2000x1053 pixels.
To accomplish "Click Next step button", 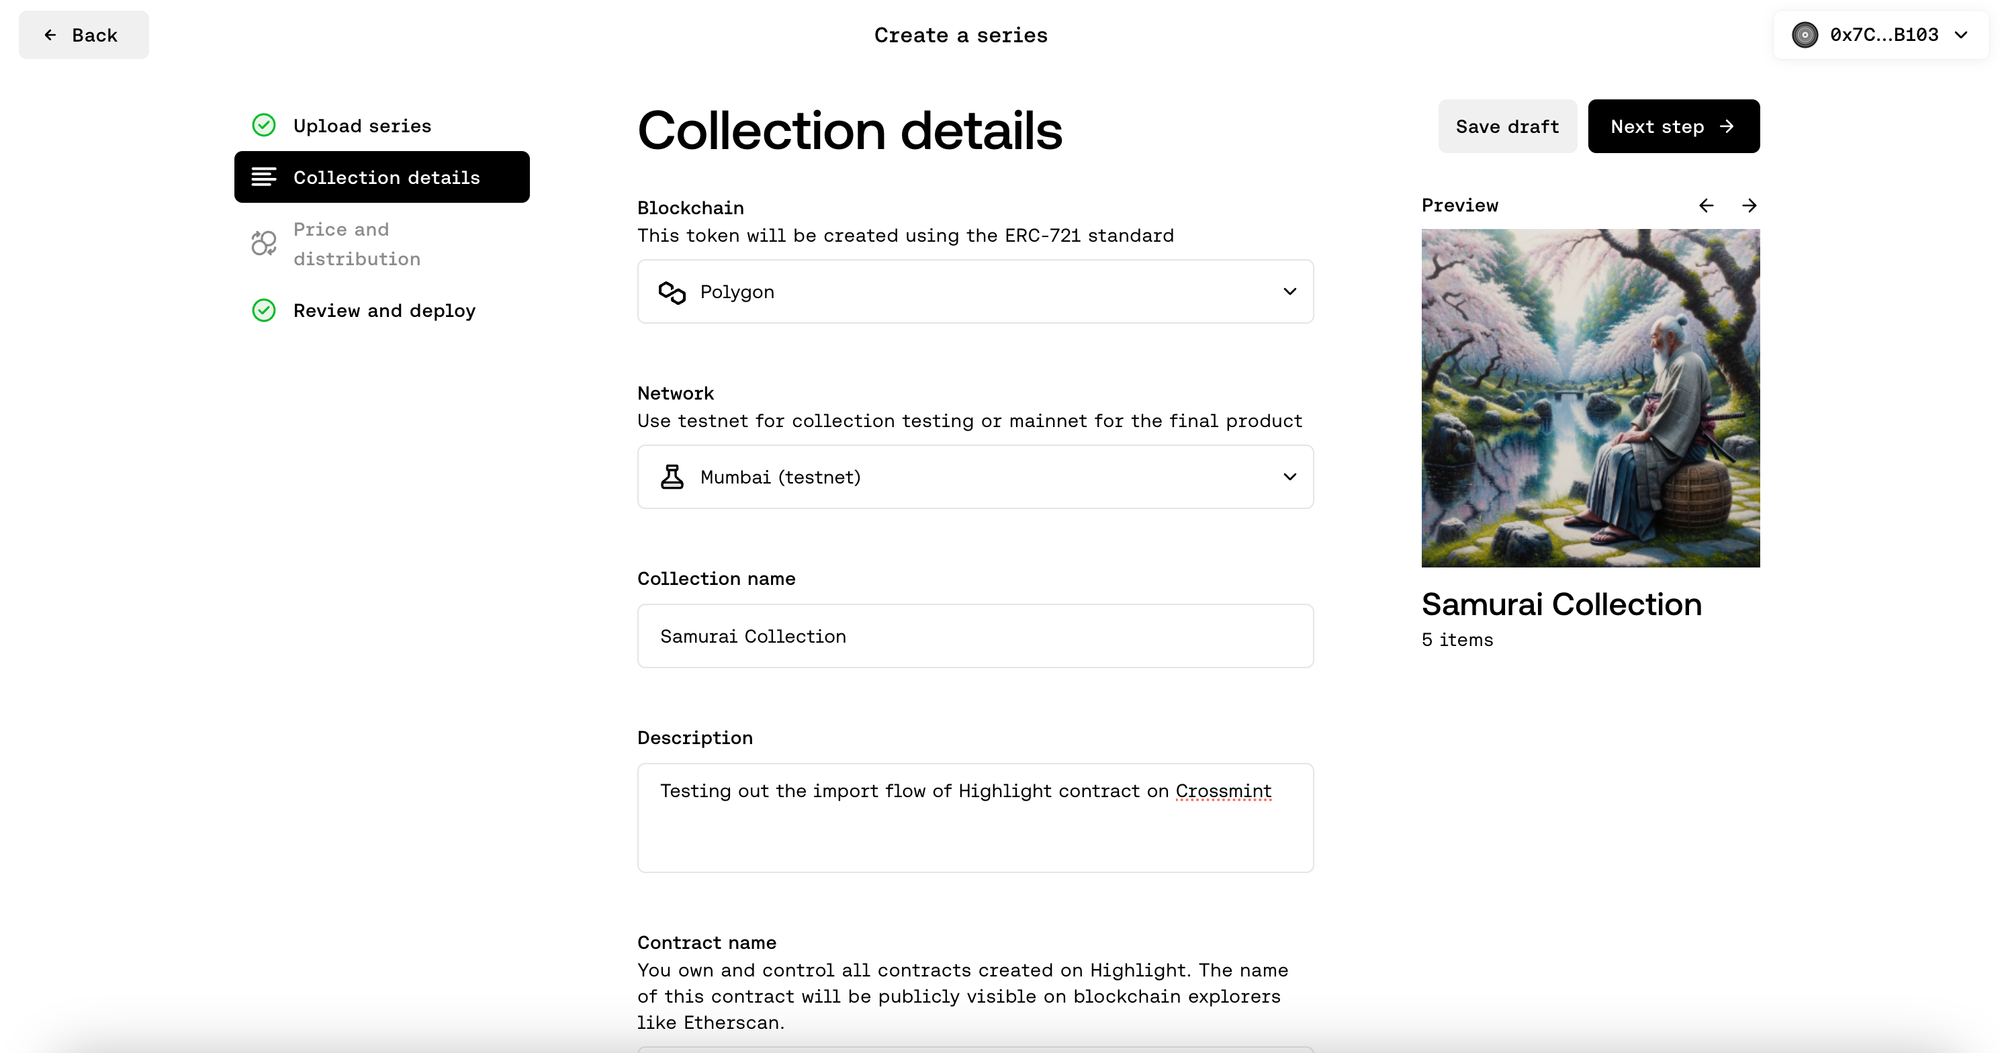I will click(1673, 126).
